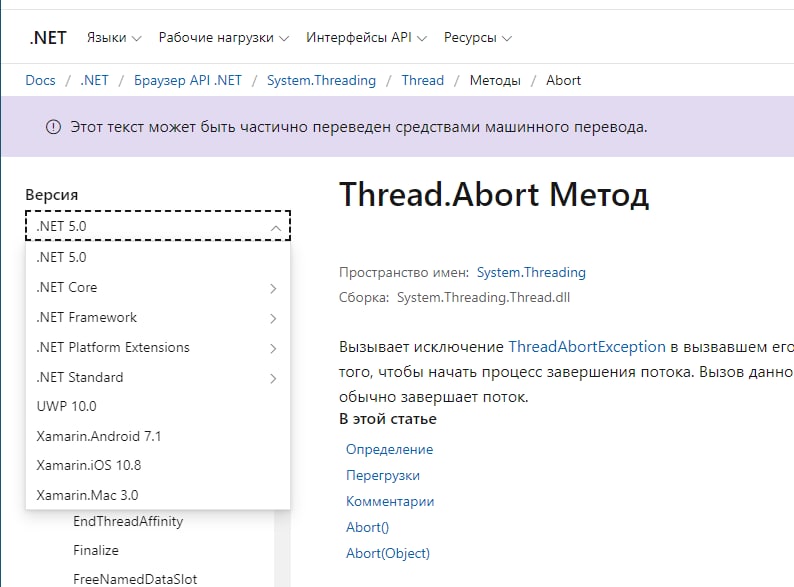Screen dimensions: 794x587
Task: Click the info icon in the translation banner
Action: click(x=53, y=127)
